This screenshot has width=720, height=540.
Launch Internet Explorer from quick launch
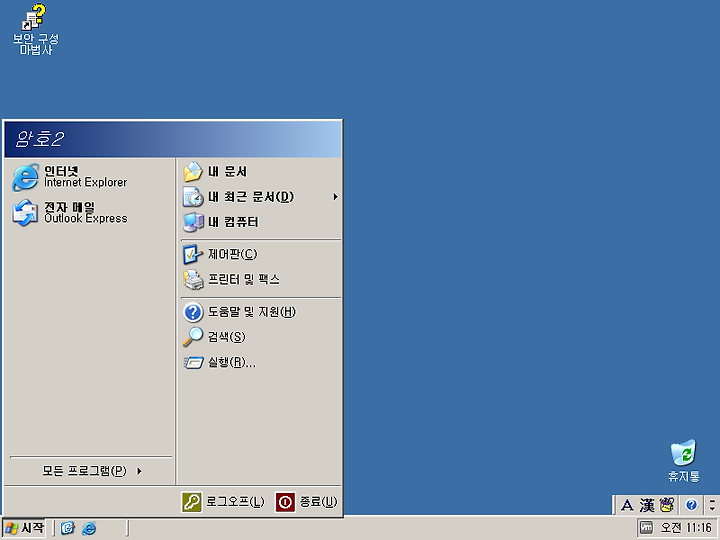[89, 528]
